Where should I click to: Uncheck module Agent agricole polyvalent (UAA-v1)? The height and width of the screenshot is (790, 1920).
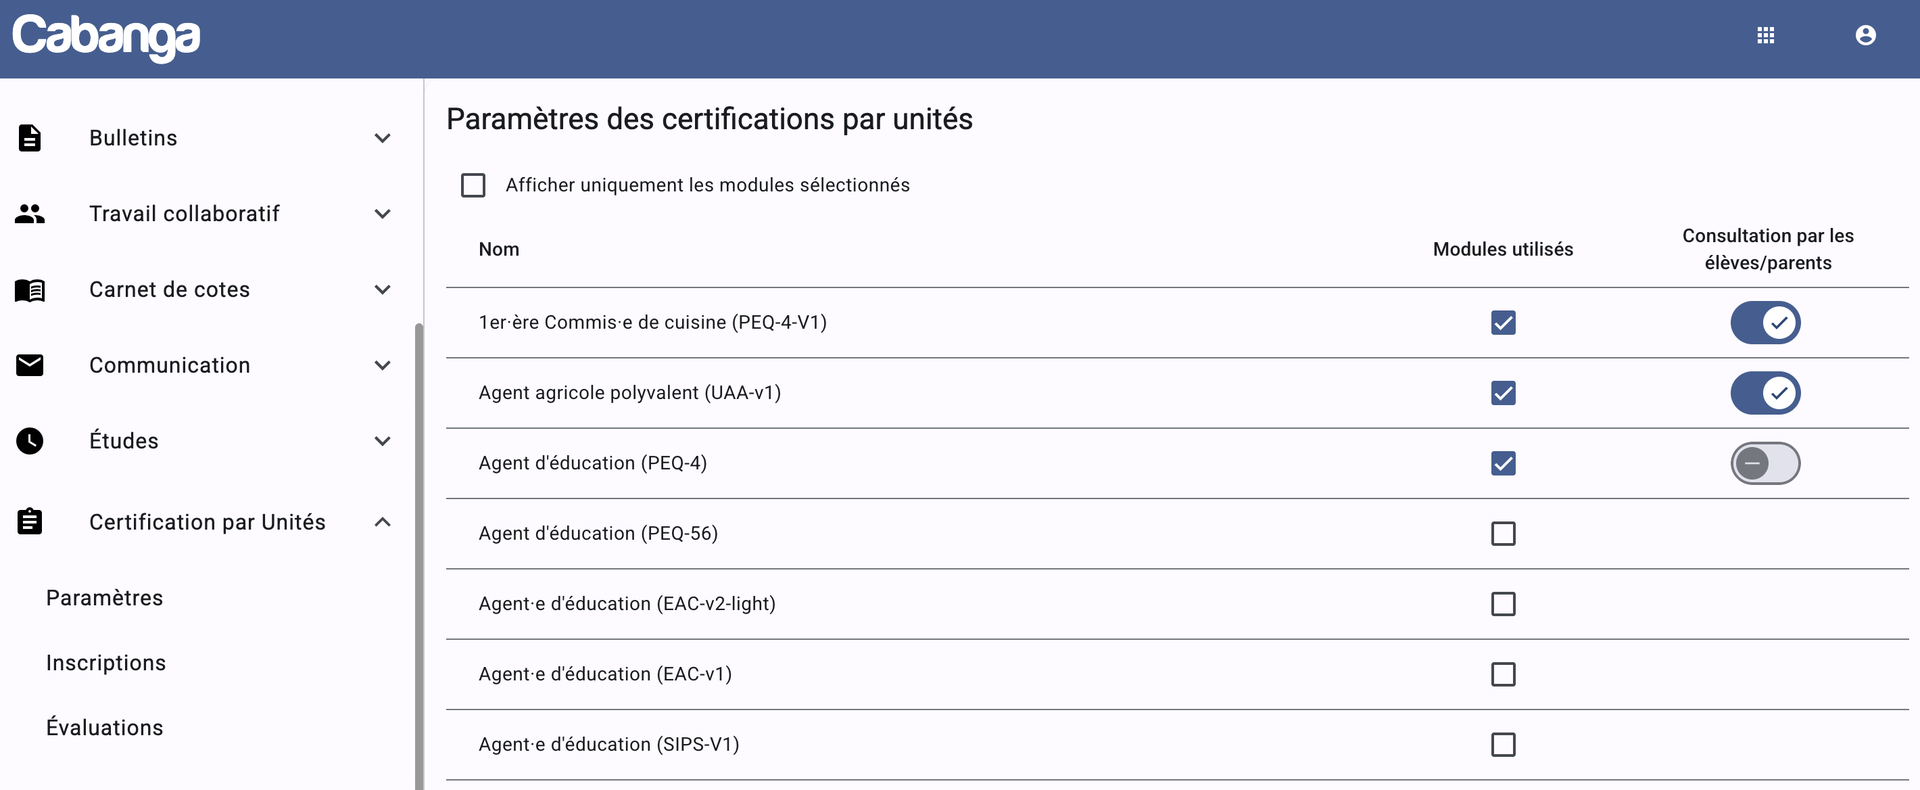point(1503,393)
